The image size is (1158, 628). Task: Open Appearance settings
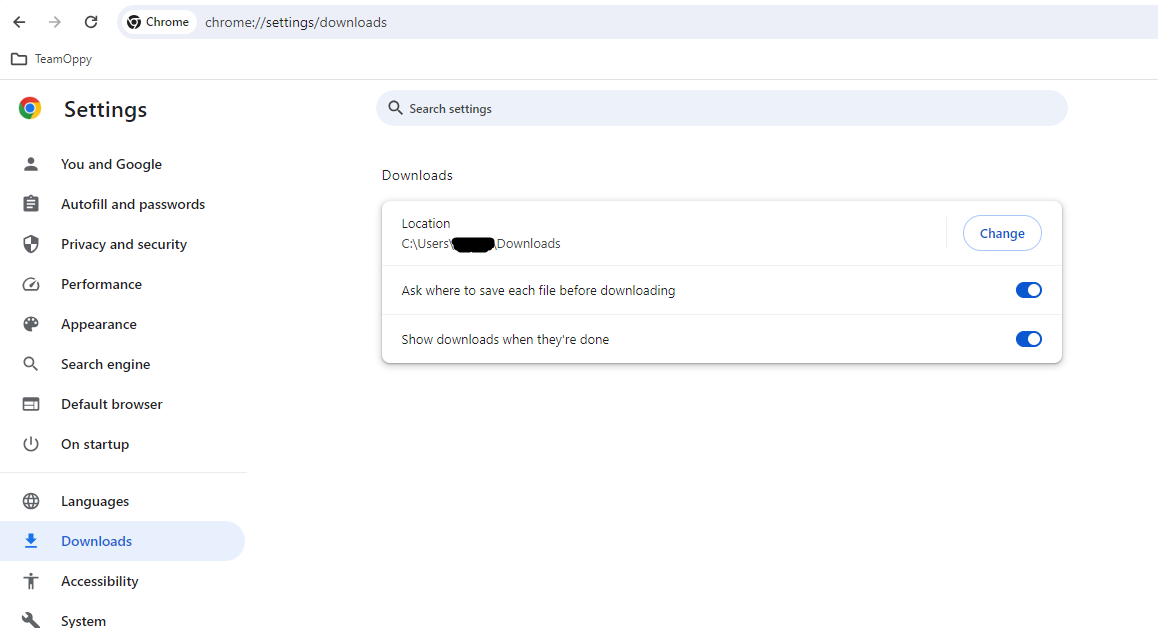point(99,323)
